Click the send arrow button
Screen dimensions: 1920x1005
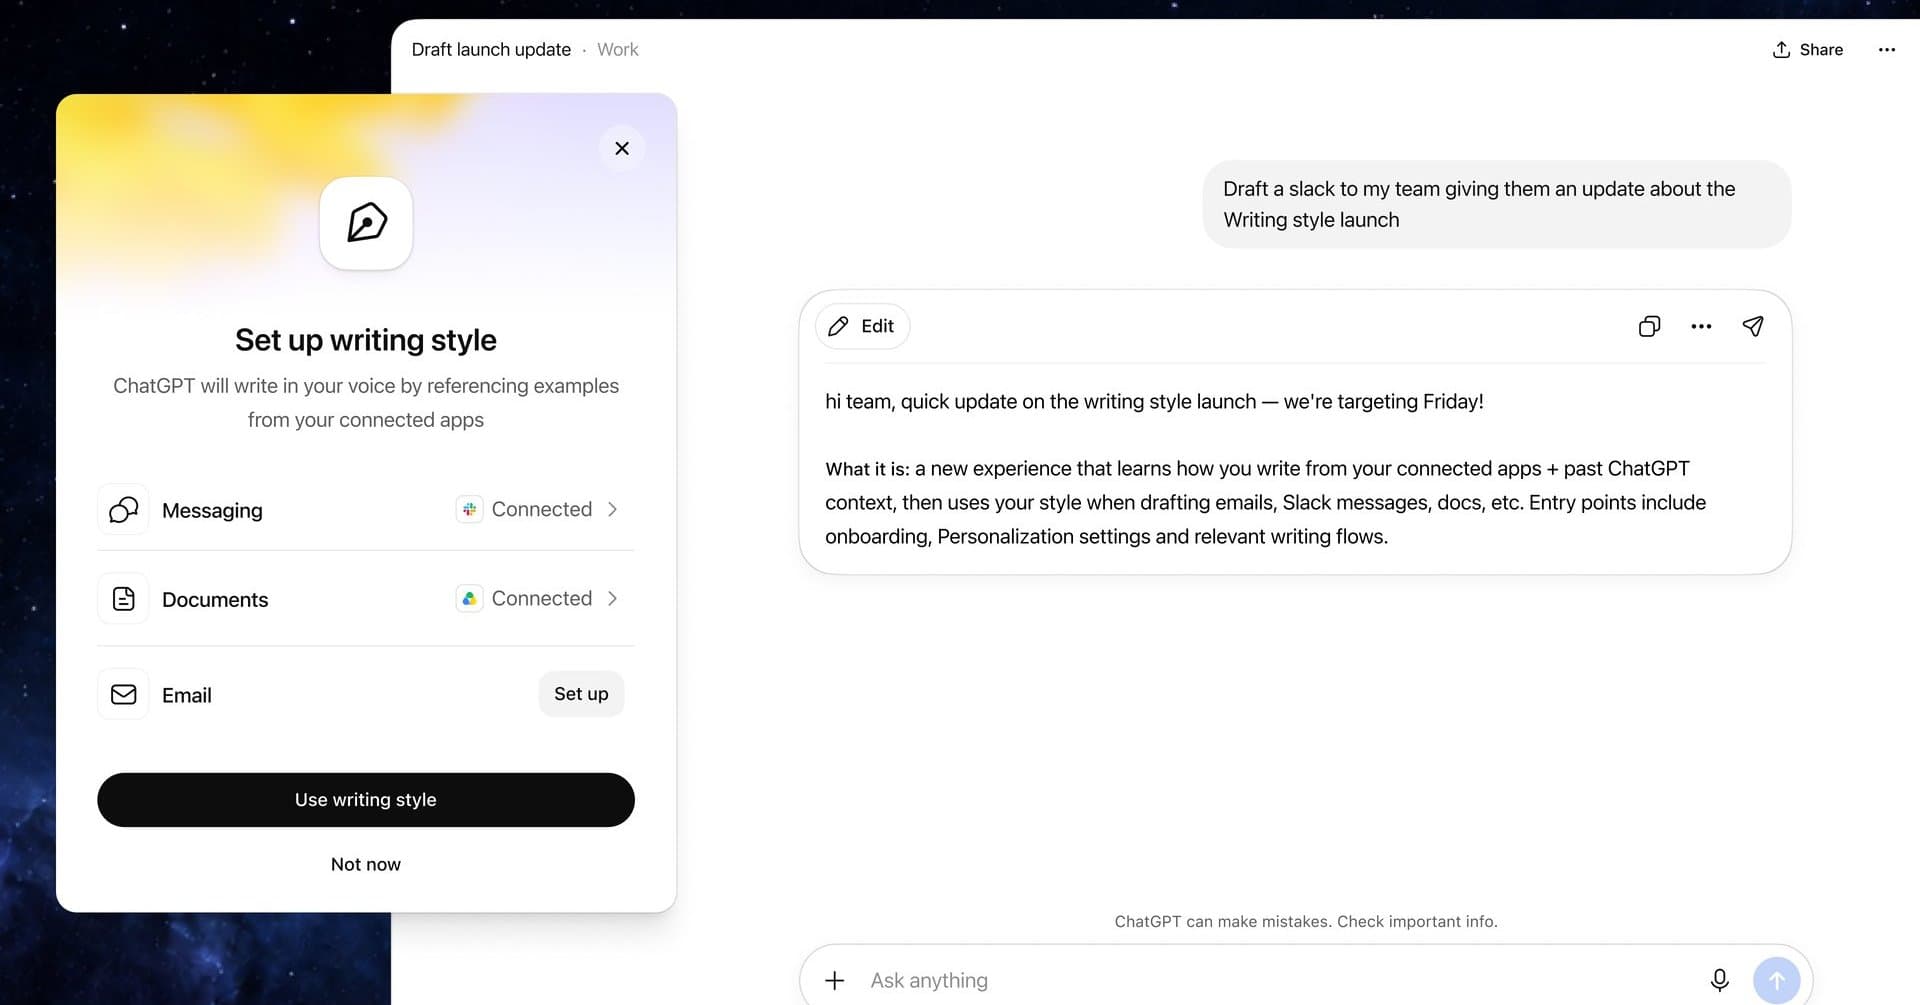pyautogui.click(x=1776, y=980)
